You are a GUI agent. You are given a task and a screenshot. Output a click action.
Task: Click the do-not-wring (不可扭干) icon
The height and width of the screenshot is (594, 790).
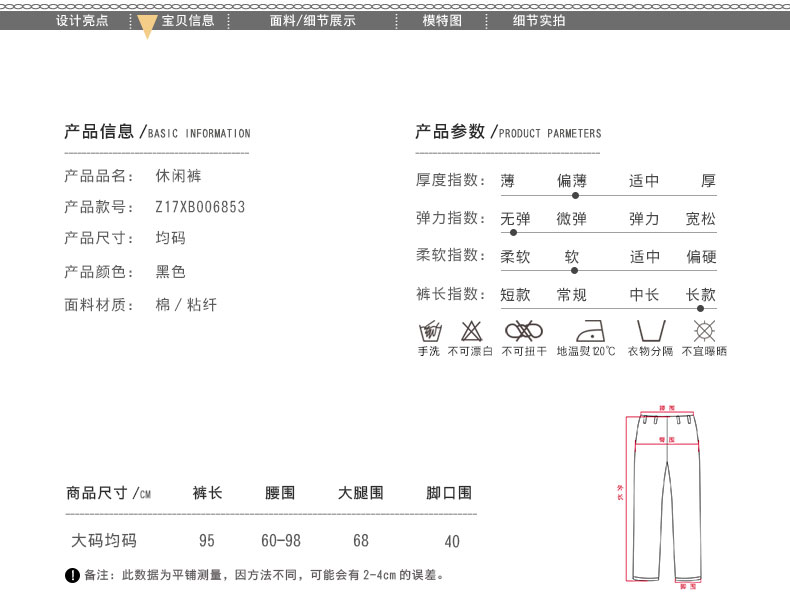click(523, 331)
